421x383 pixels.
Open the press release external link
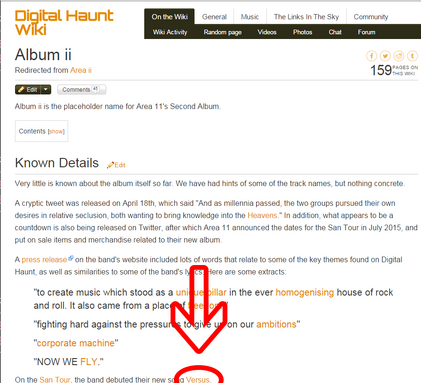click(44, 259)
